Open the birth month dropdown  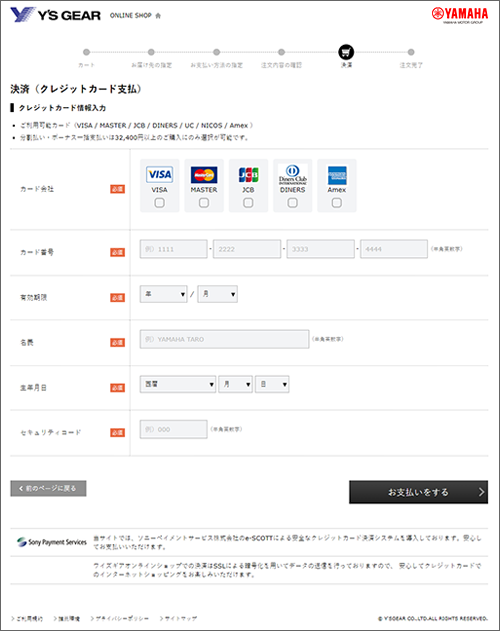[x=236, y=384]
